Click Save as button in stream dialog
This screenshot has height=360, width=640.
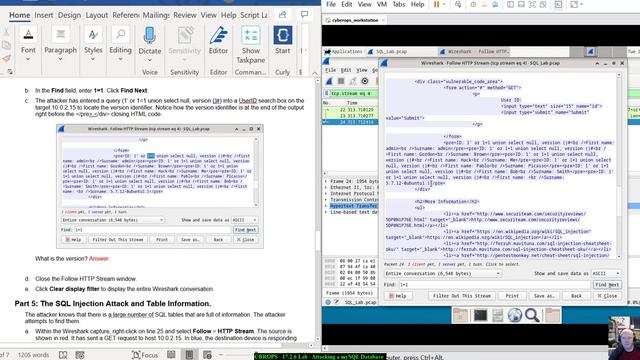coord(544,296)
